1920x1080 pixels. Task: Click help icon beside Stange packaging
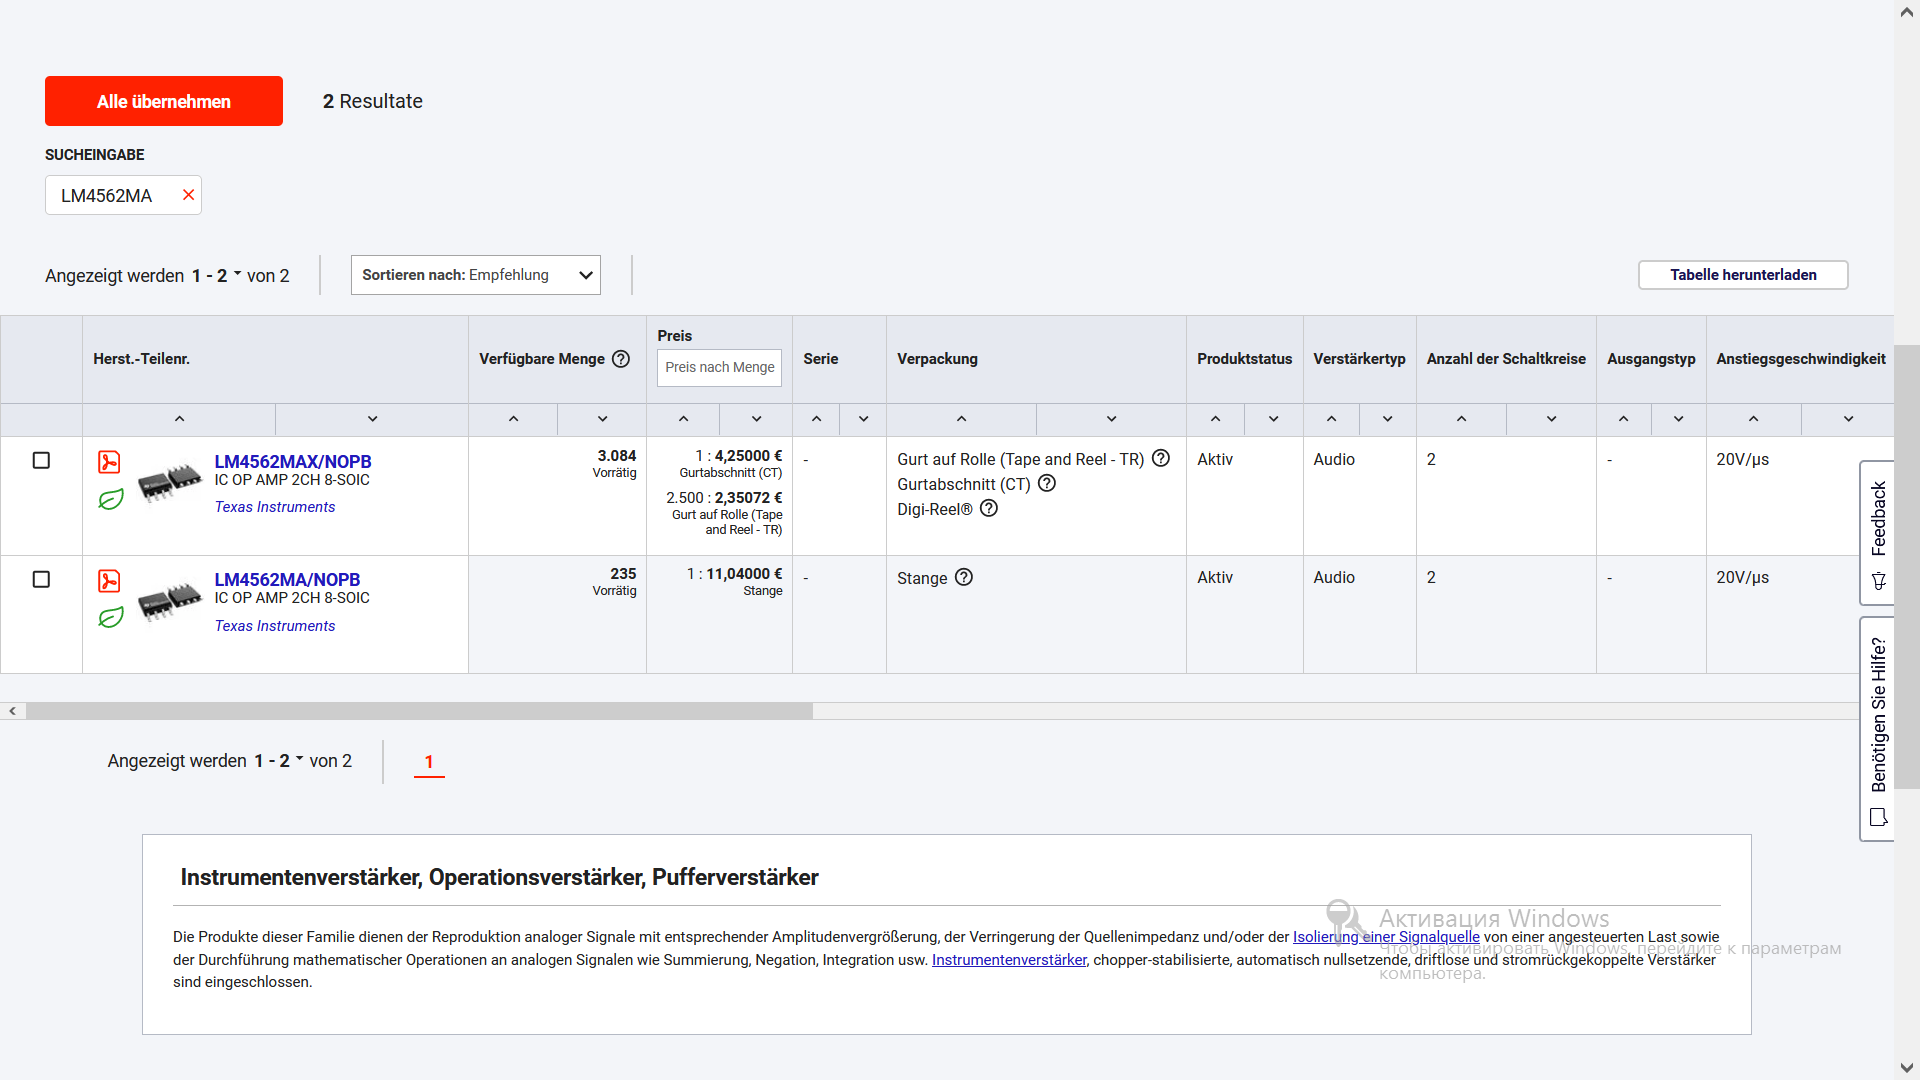(964, 577)
